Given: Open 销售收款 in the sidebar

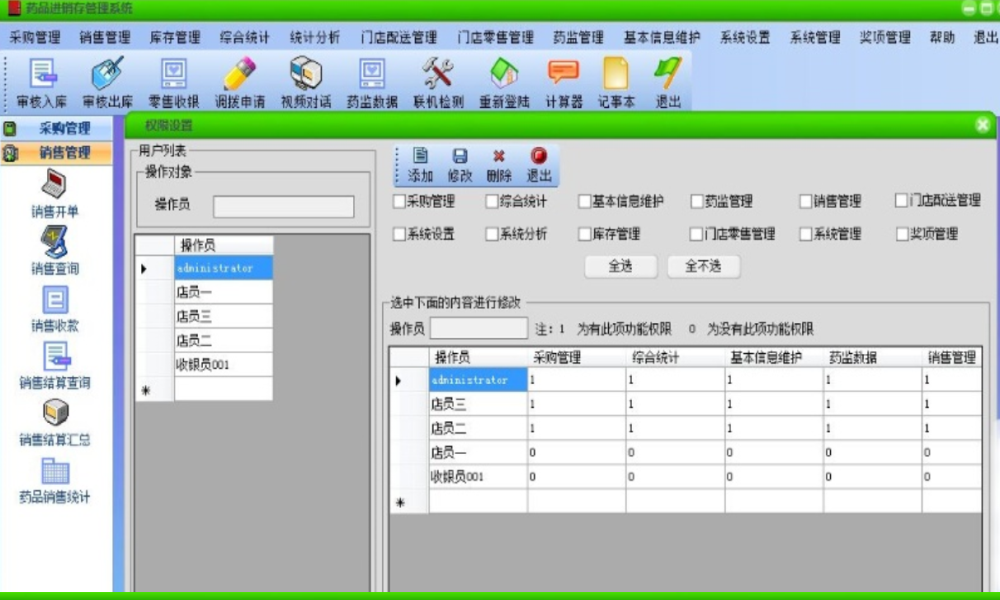Looking at the screenshot, I should 55,309.
